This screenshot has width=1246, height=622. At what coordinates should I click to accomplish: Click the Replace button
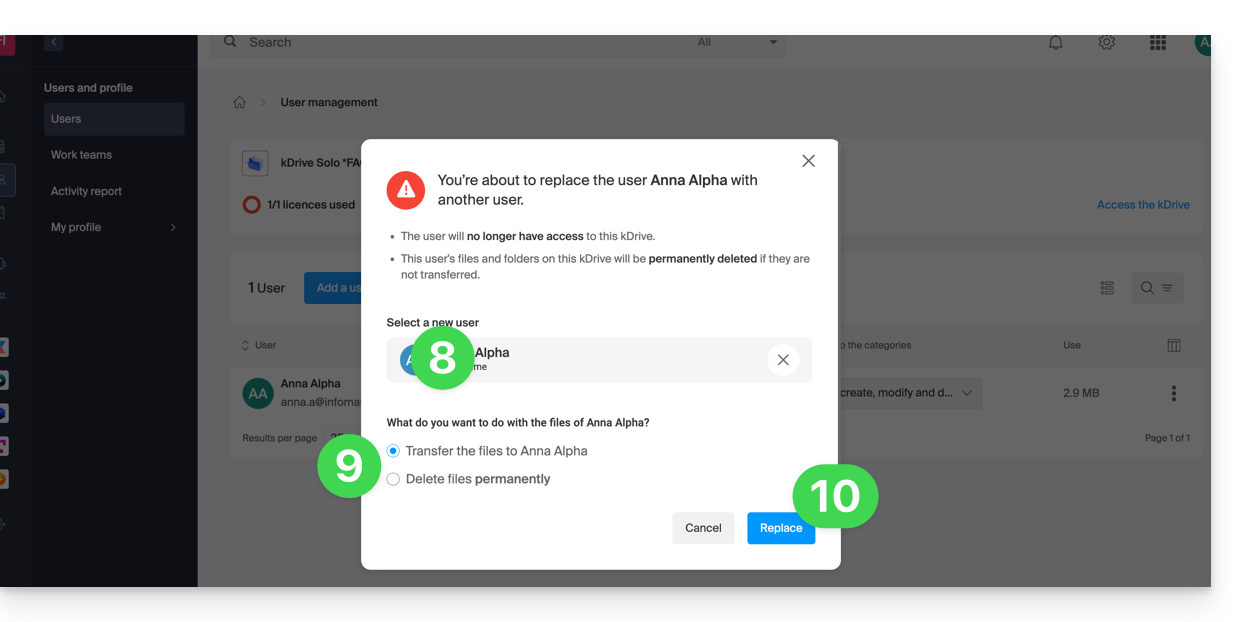tap(780, 528)
